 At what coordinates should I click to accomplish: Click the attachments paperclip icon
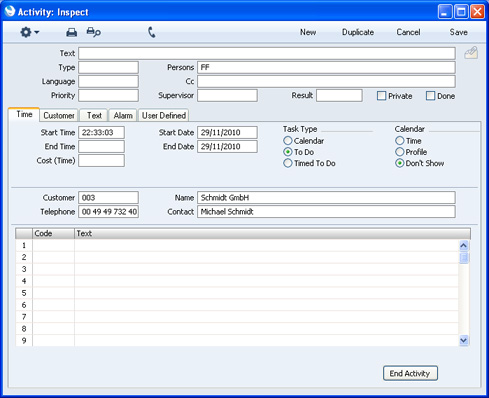coord(471,53)
